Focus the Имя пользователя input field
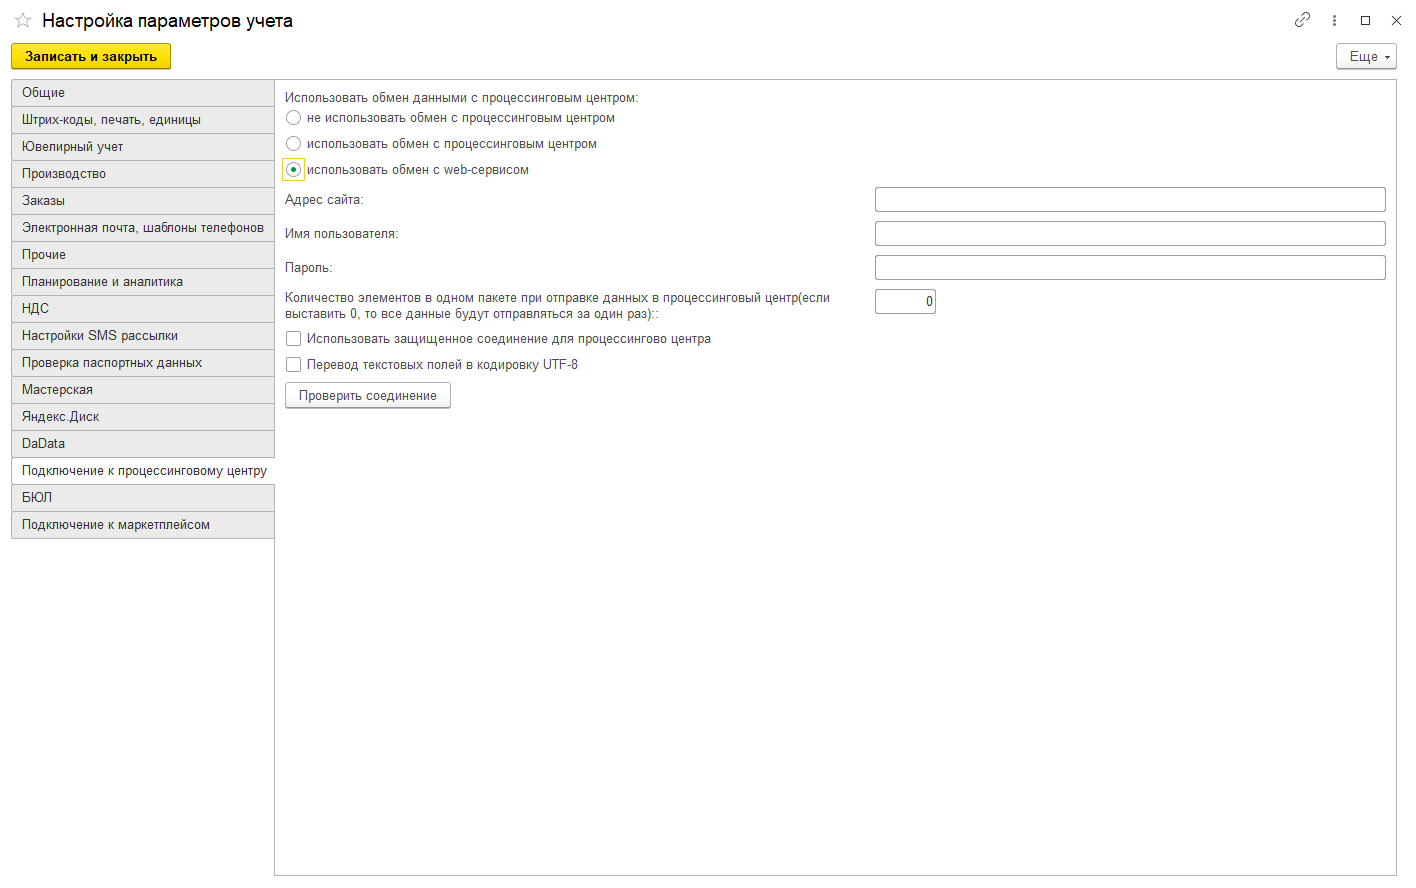1416x888 pixels. pos(1130,233)
